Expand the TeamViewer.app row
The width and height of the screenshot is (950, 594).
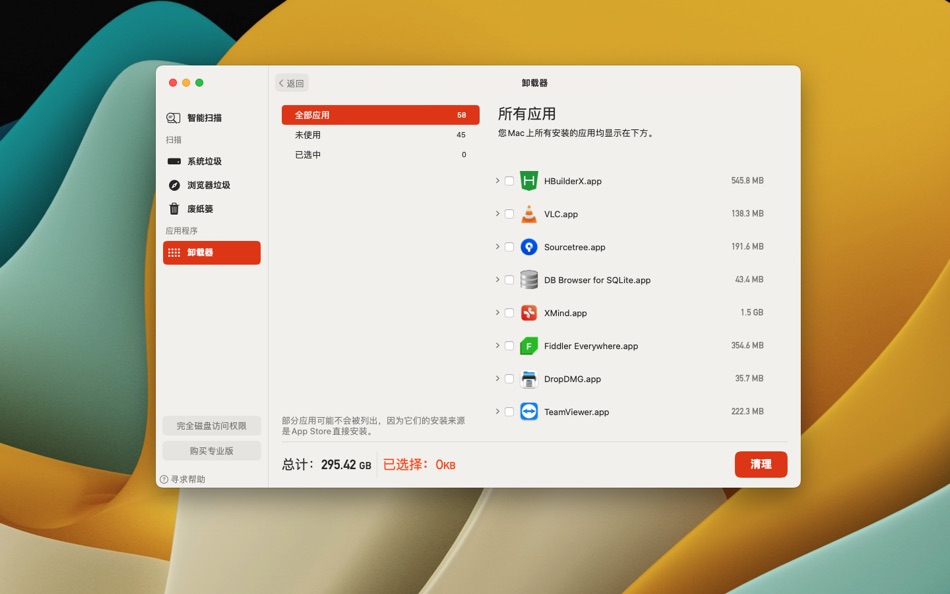[497, 412]
